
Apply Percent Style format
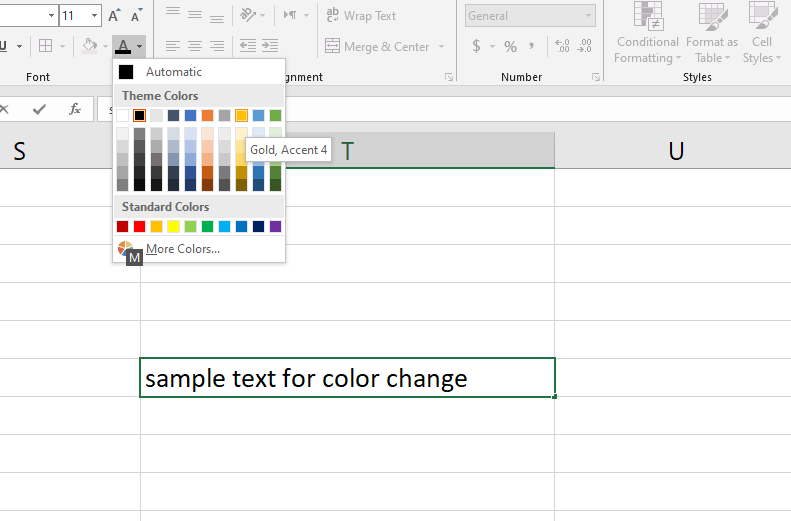(511, 47)
